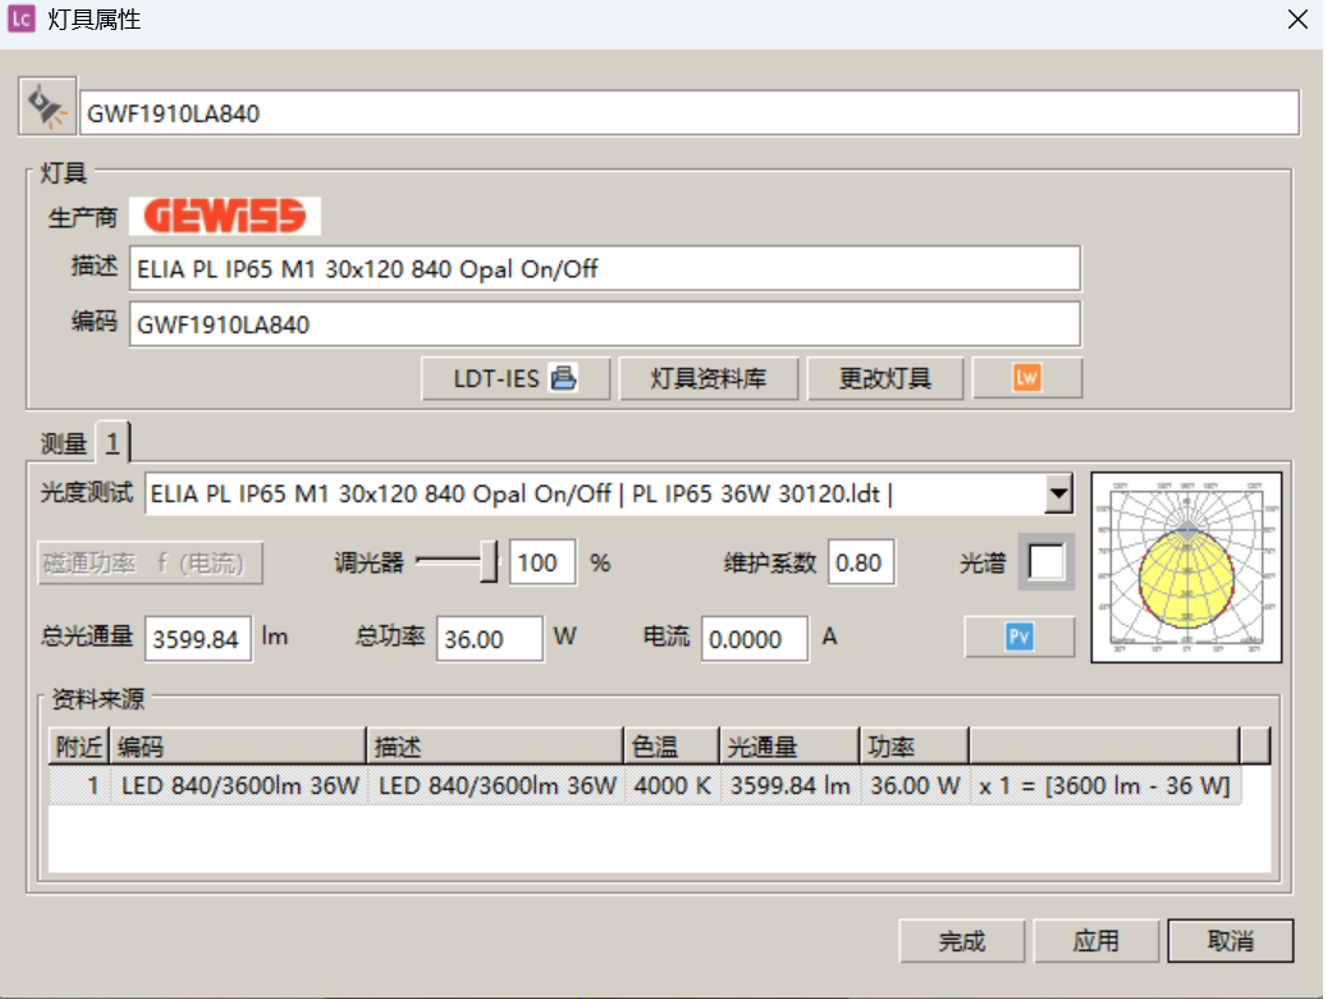Select measurement tab 1
This screenshot has height=999, width=1326.
click(112, 443)
